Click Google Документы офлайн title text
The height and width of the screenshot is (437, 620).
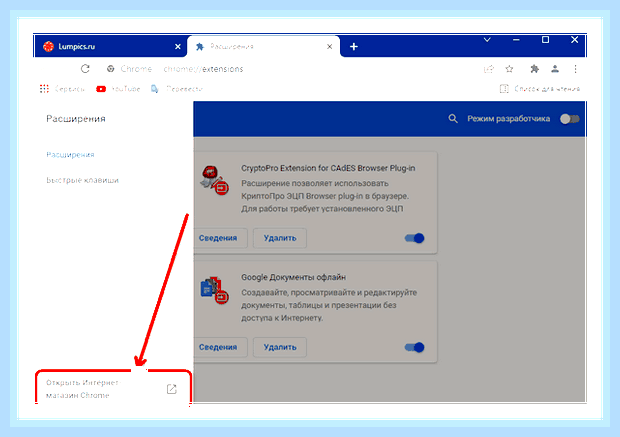pyautogui.click(x=293, y=277)
